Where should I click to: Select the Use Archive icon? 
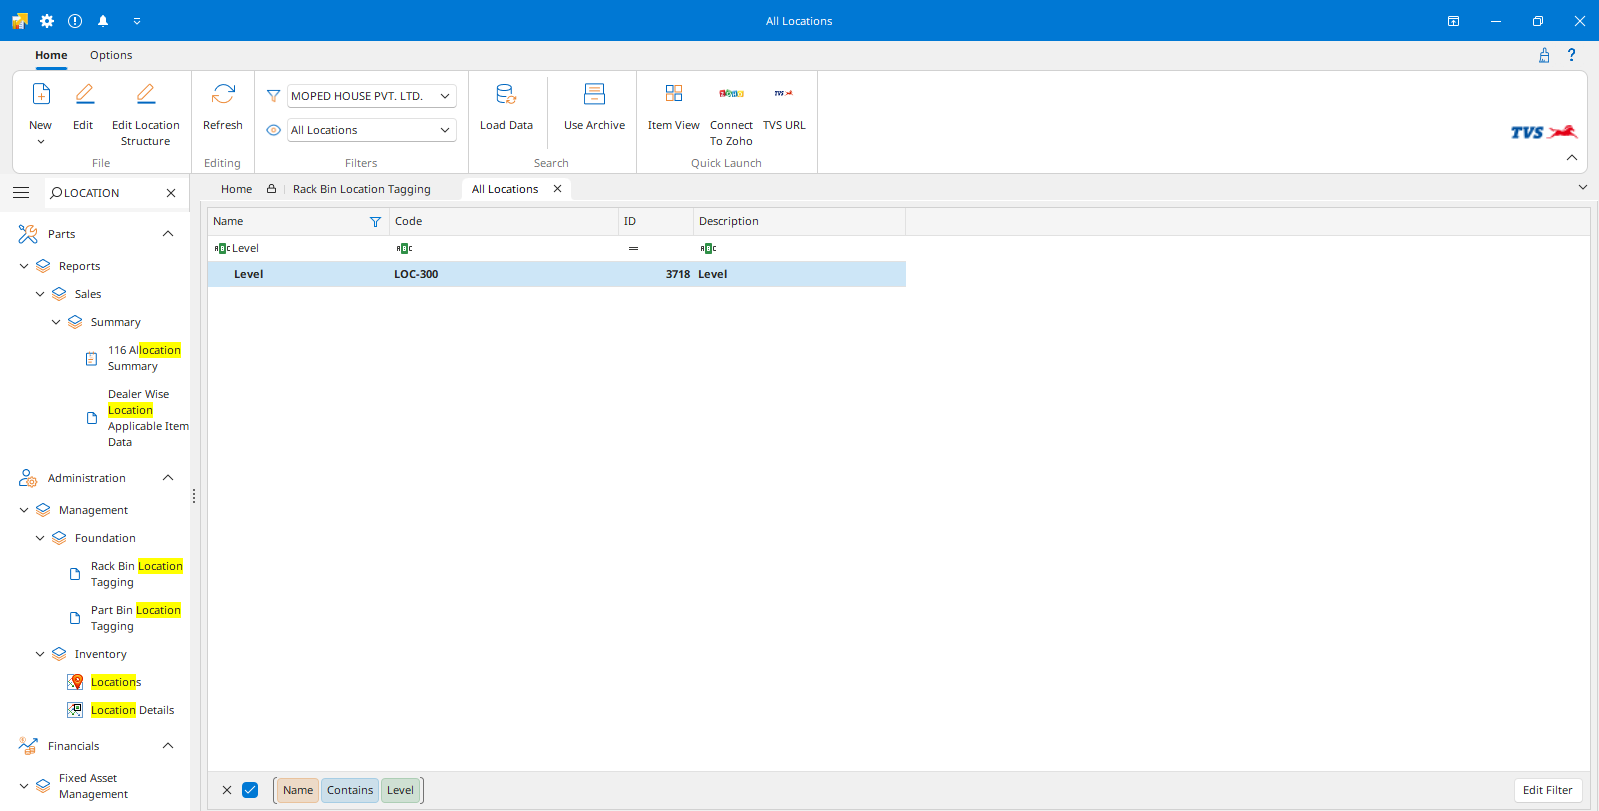pyautogui.click(x=594, y=95)
